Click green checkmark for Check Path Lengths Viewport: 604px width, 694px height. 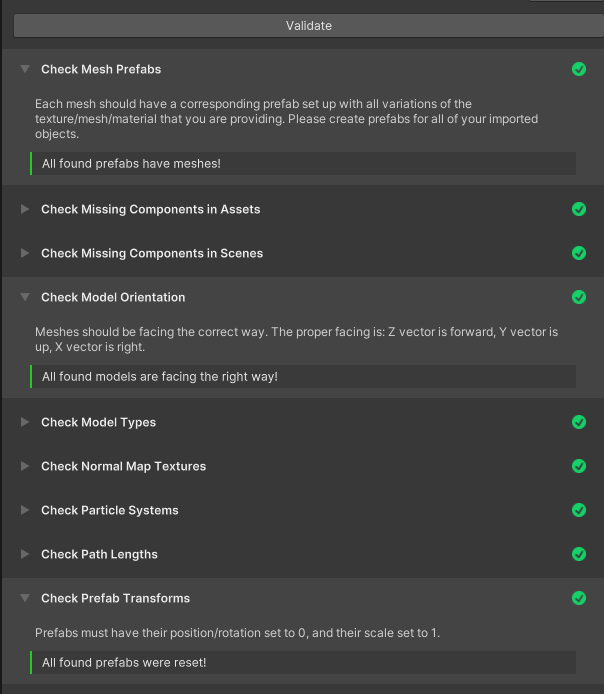coord(578,554)
